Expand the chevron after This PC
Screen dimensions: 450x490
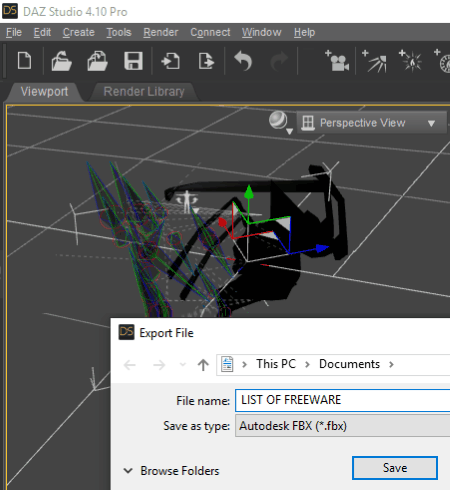click(307, 365)
